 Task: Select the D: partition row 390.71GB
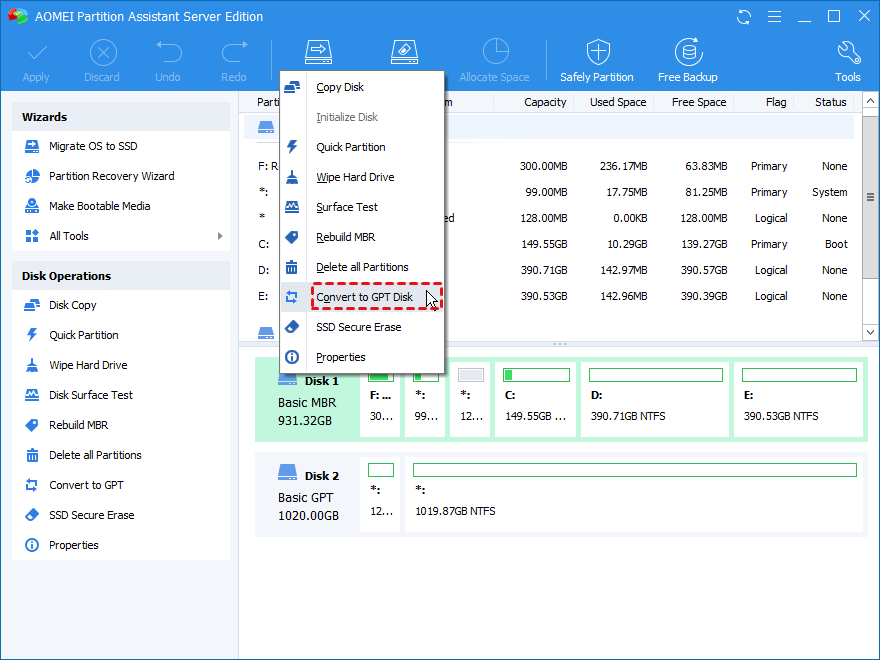[552, 271]
